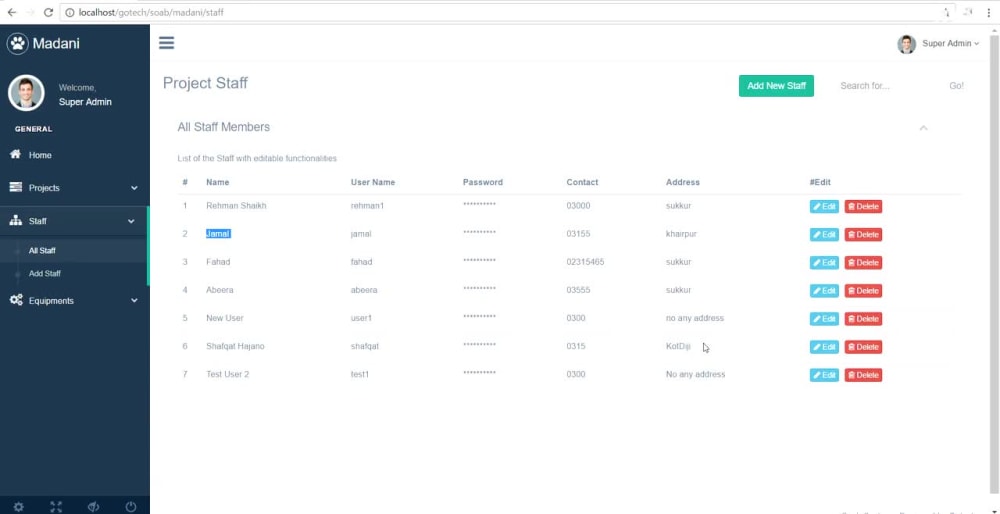Click address cell khairpur
This screenshot has width=1000, height=514.
[681, 233]
